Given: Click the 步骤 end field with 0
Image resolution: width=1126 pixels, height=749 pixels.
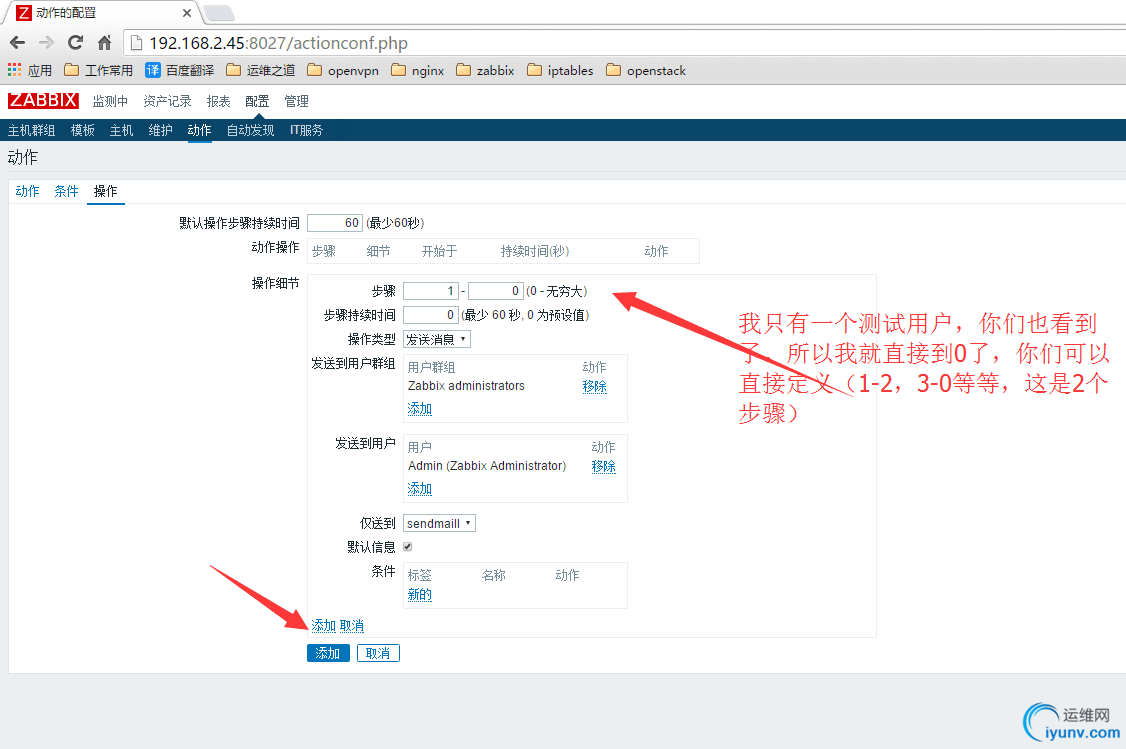Looking at the screenshot, I should pos(495,291).
